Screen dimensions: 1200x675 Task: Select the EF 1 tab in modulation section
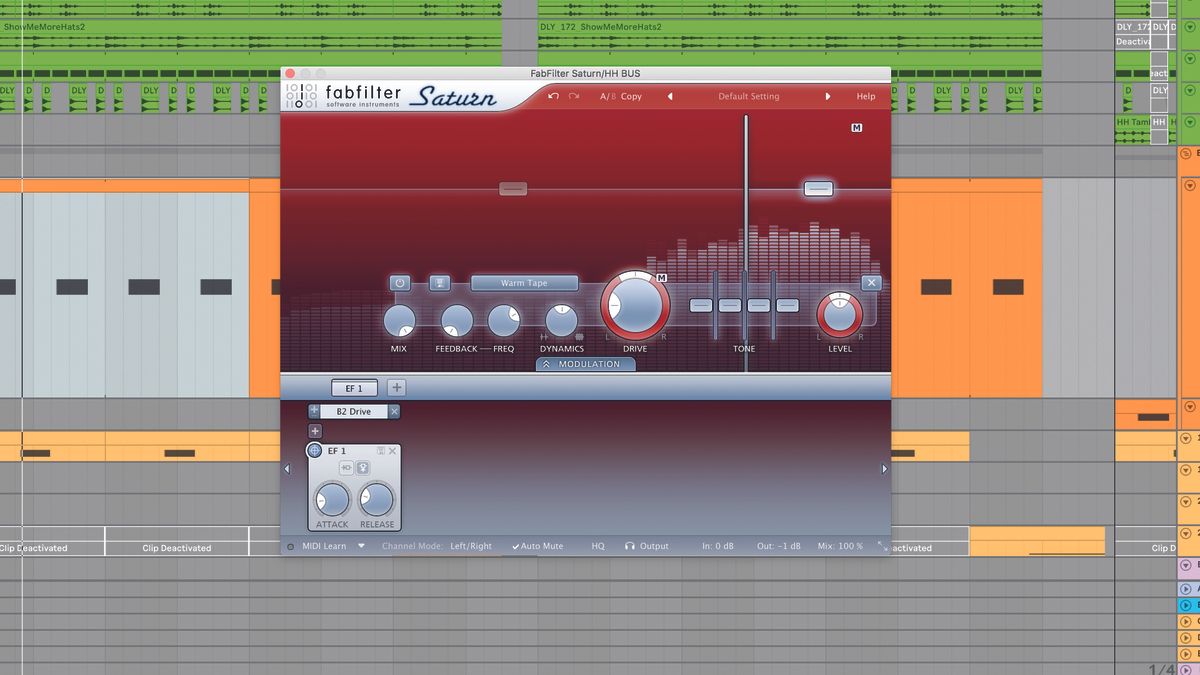click(353, 388)
